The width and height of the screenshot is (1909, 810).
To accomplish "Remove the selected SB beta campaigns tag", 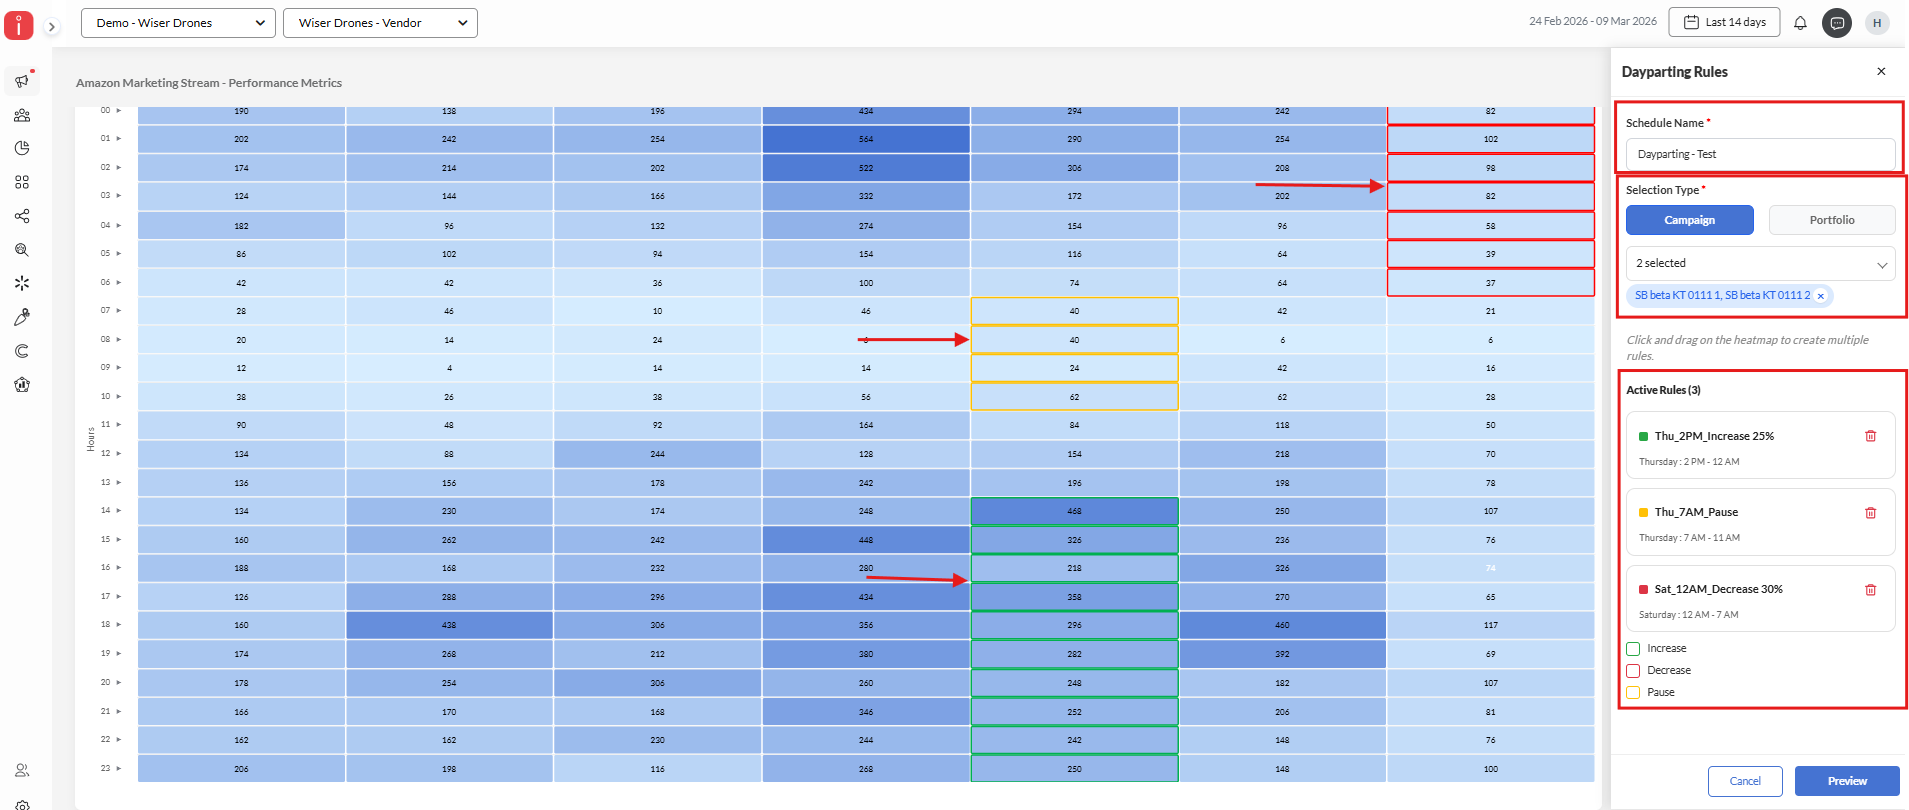I will [1821, 296].
